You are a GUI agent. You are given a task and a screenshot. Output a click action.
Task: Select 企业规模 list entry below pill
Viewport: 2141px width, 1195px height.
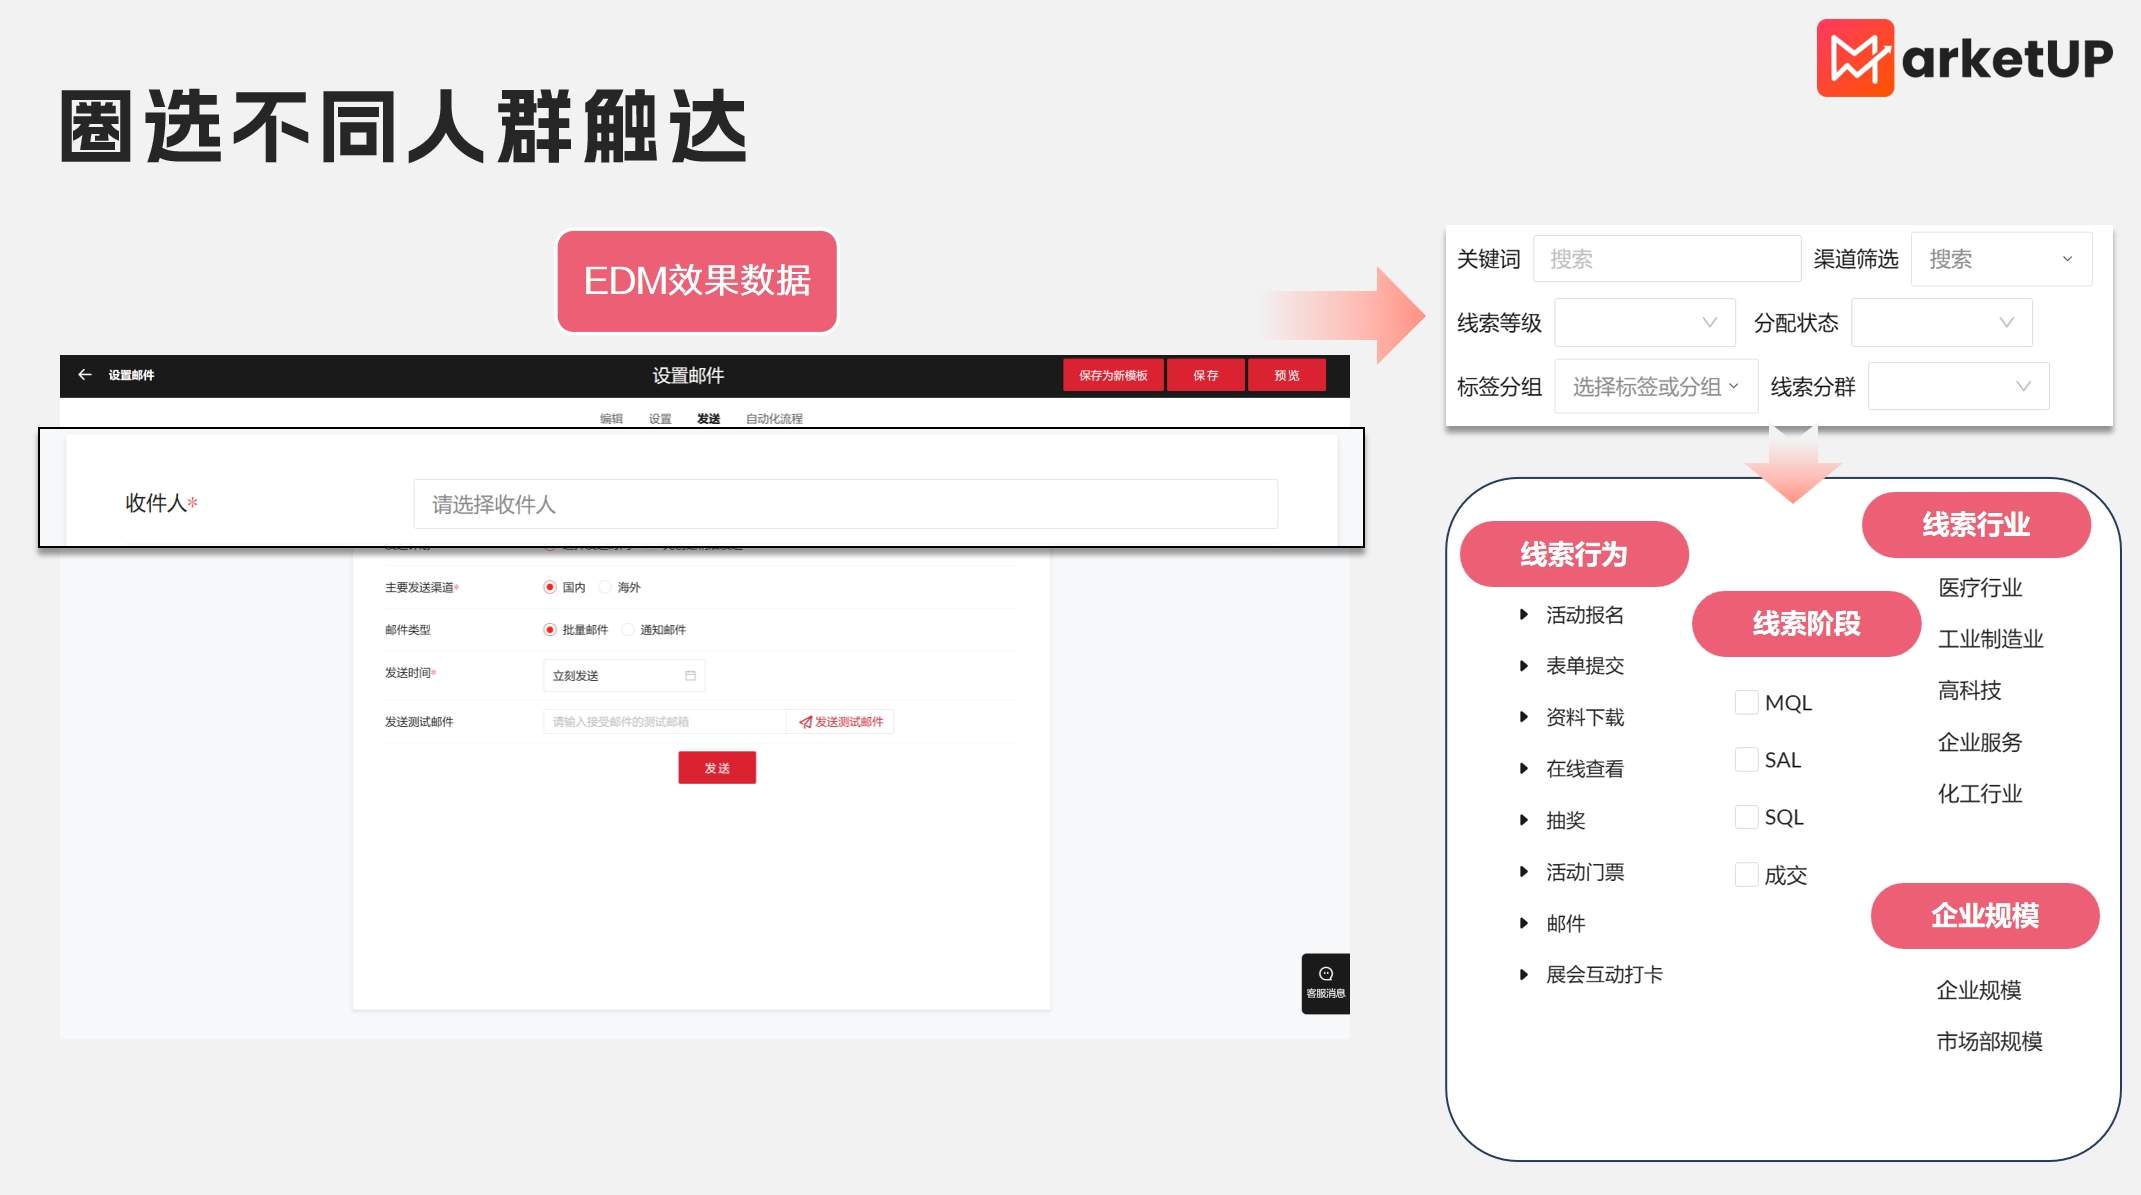pyautogui.click(x=1979, y=990)
